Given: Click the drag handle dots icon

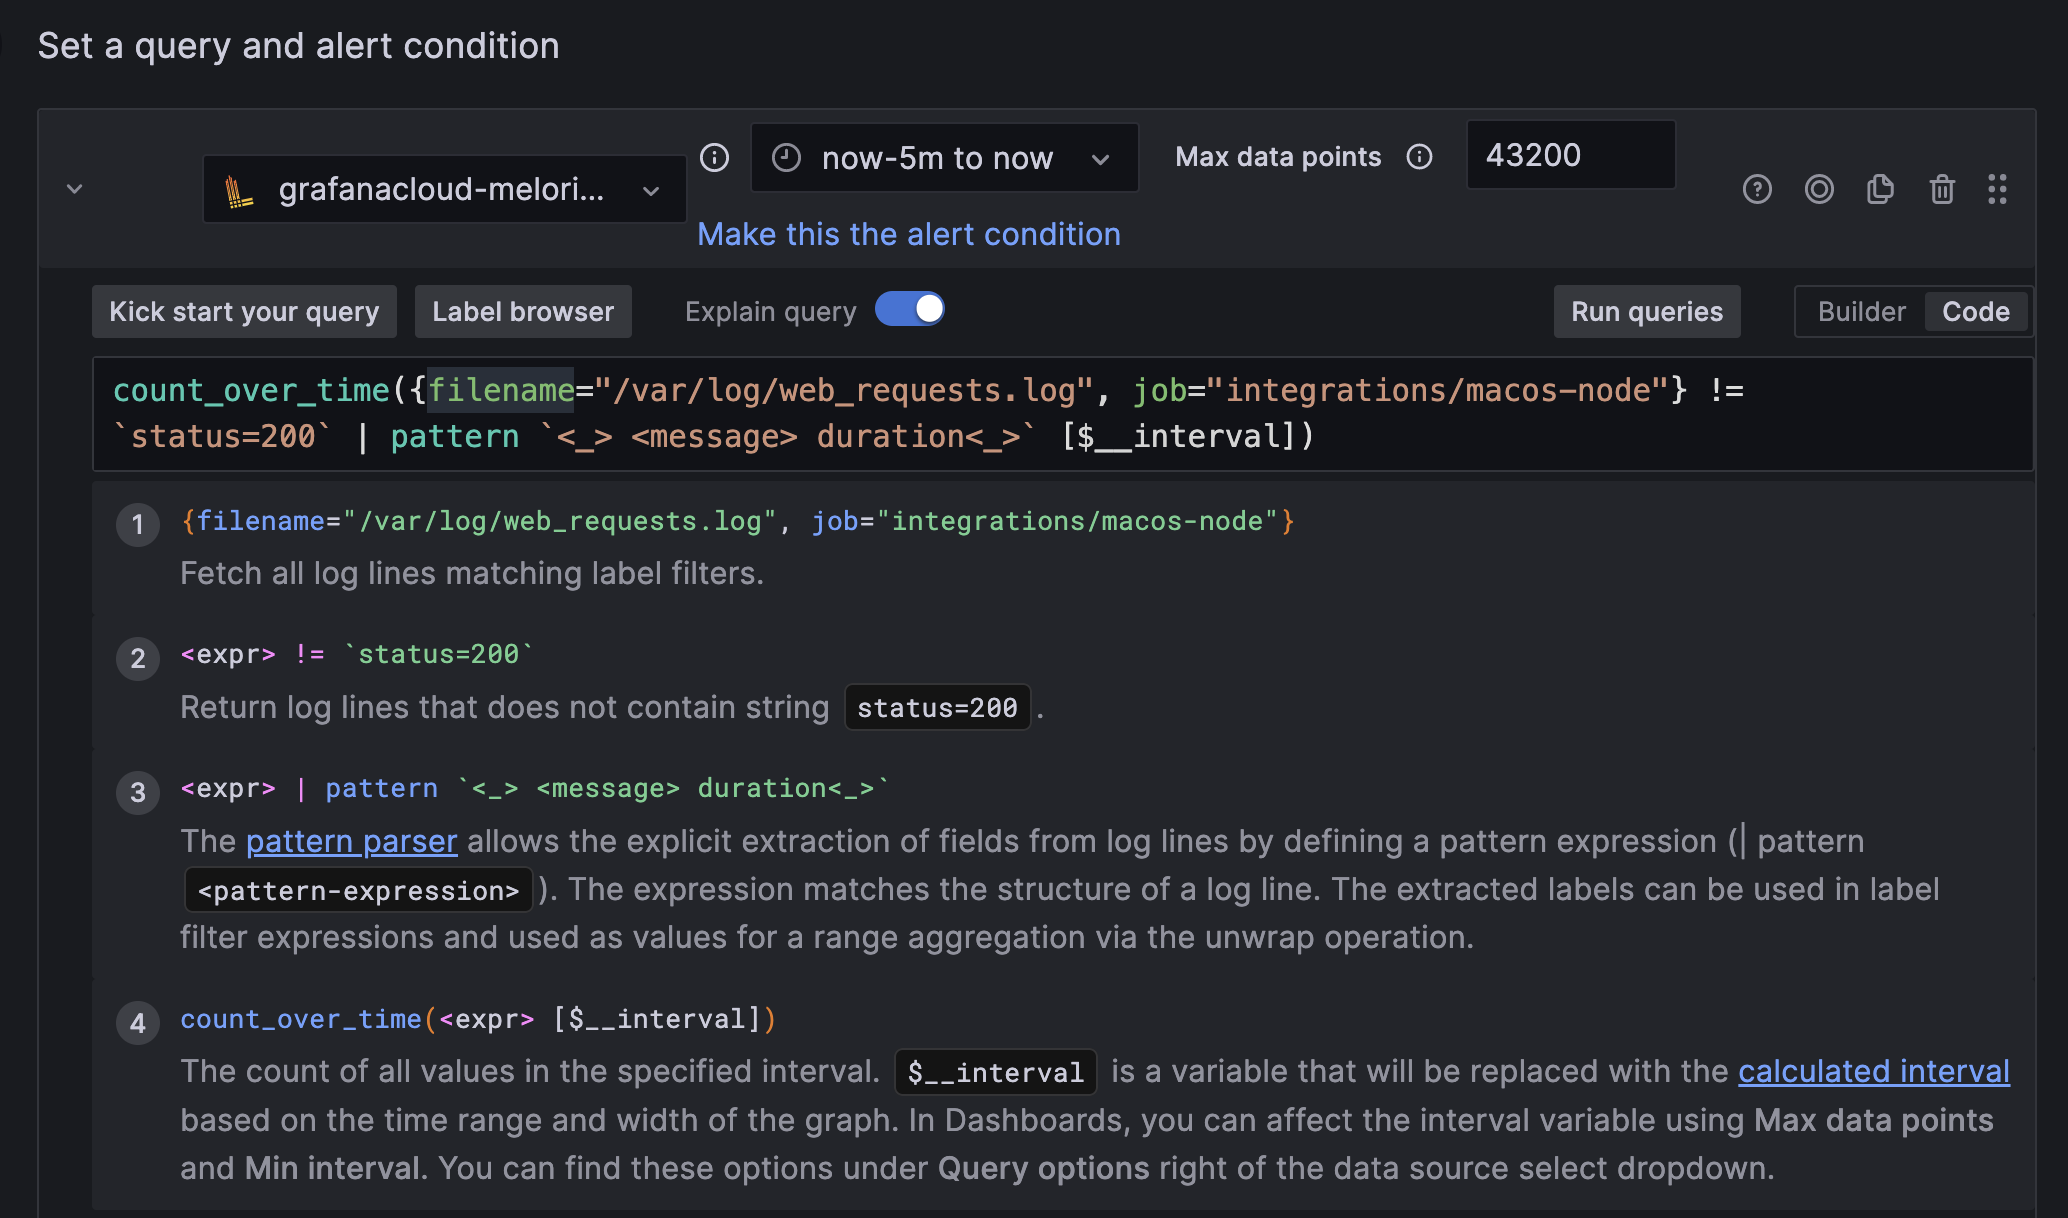Looking at the screenshot, I should click(1997, 189).
